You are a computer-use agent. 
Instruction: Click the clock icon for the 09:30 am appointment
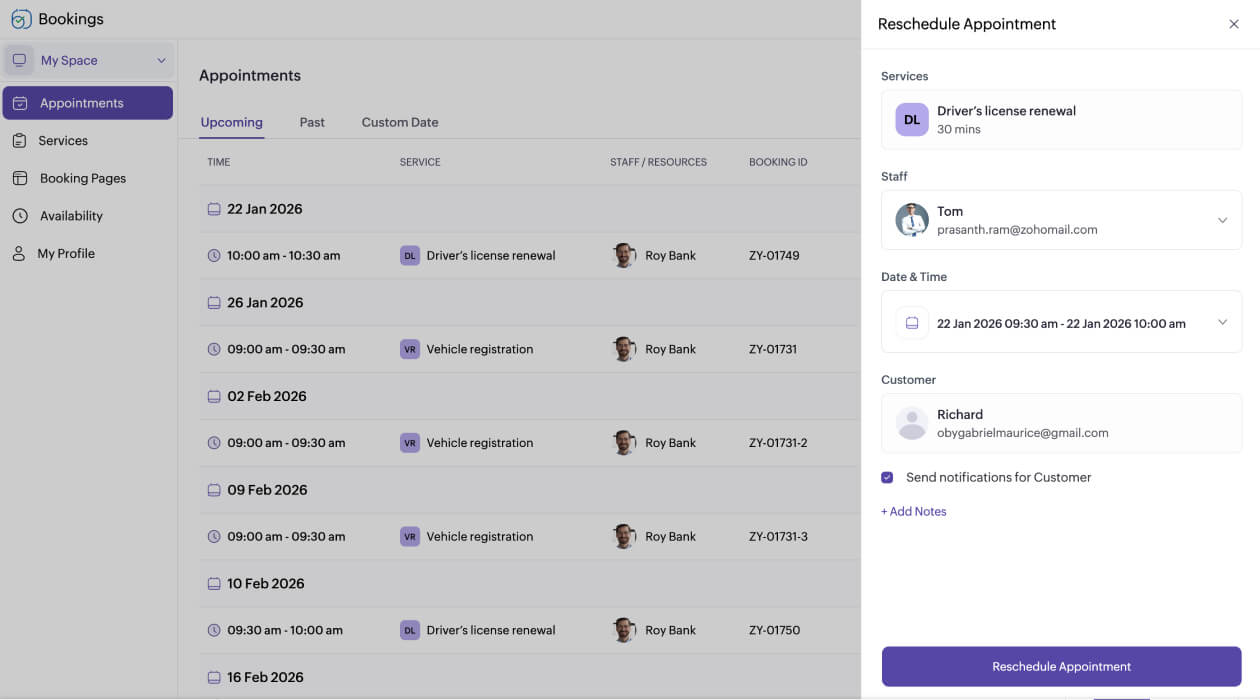point(213,630)
